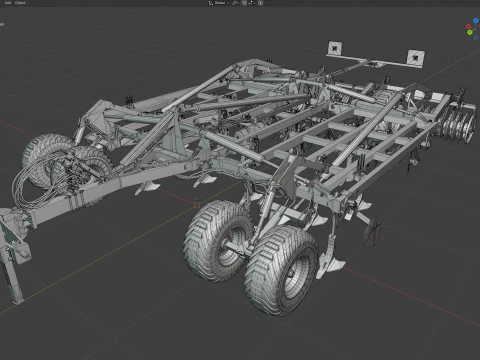Open the Global transform orientation dropdown
Screen dimensions: 480x360
coord(219,3)
